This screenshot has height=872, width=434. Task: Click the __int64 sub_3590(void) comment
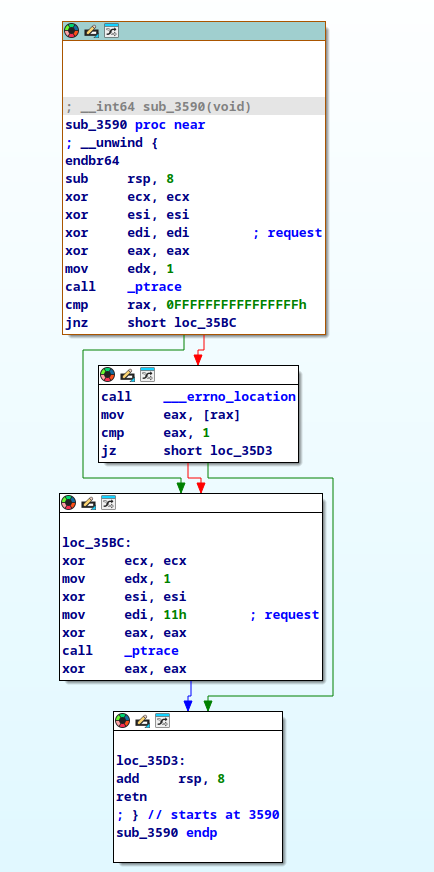(x=159, y=106)
